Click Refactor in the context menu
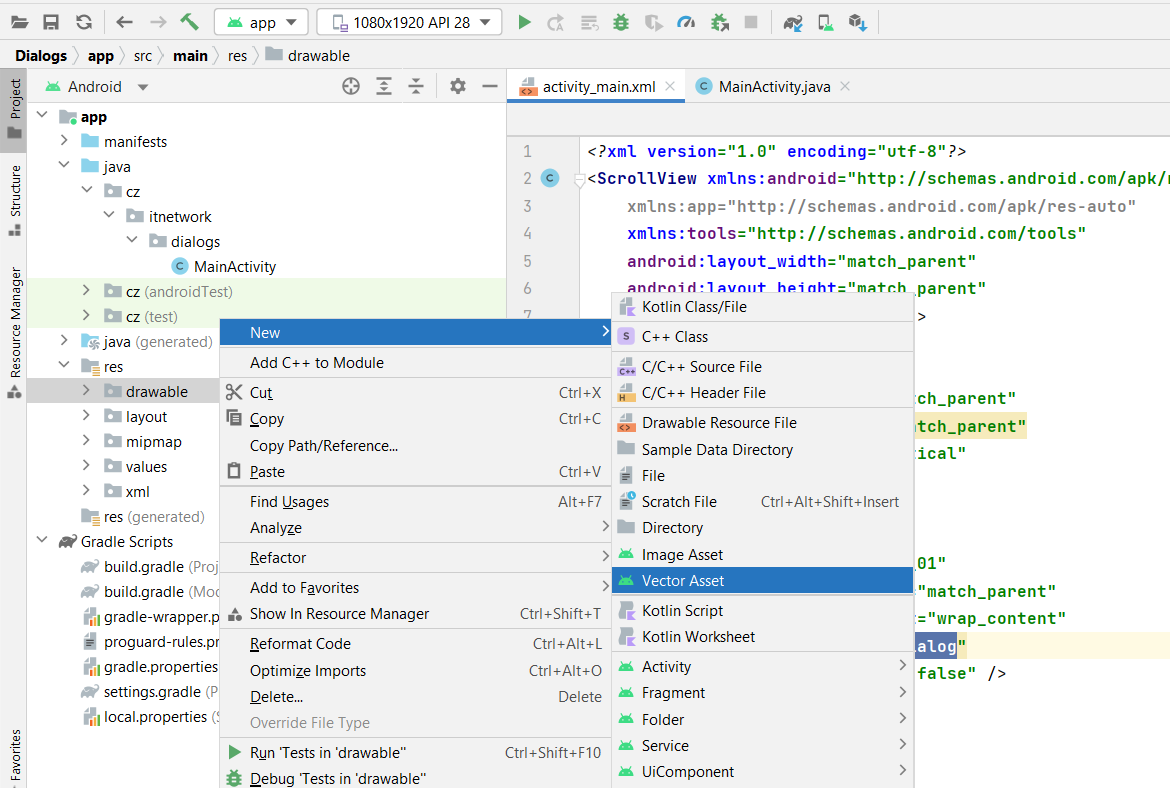The image size is (1170, 788). click(278, 558)
